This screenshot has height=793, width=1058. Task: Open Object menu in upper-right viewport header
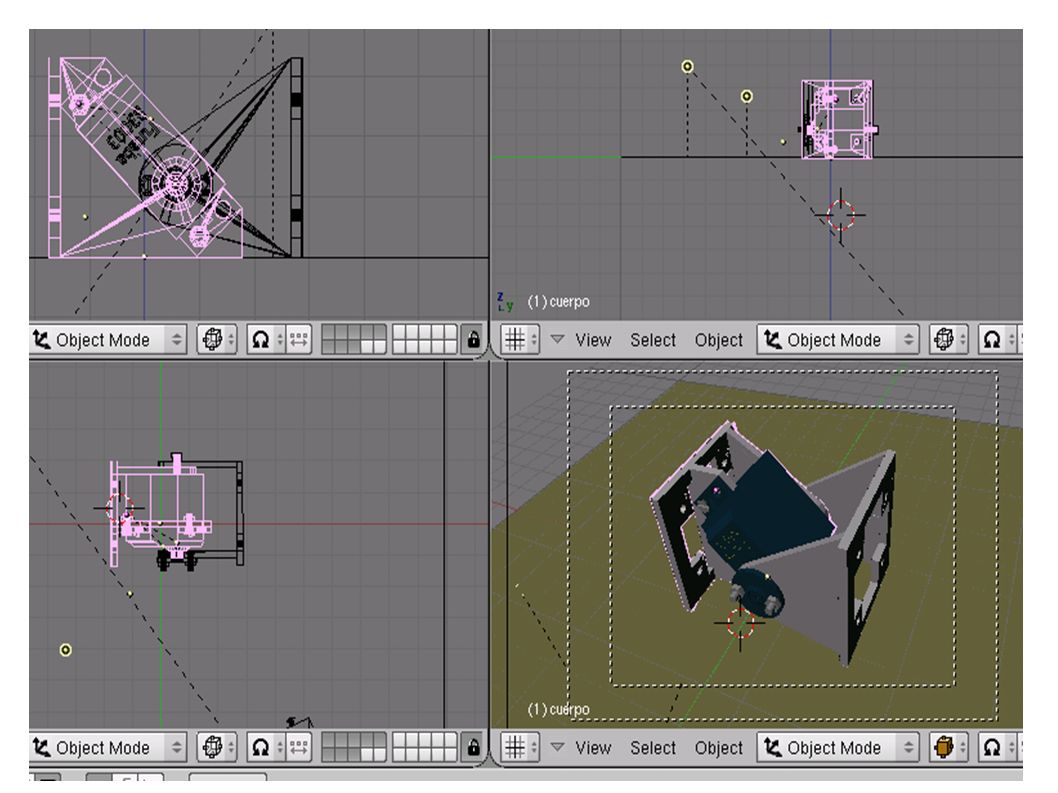tap(719, 340)
